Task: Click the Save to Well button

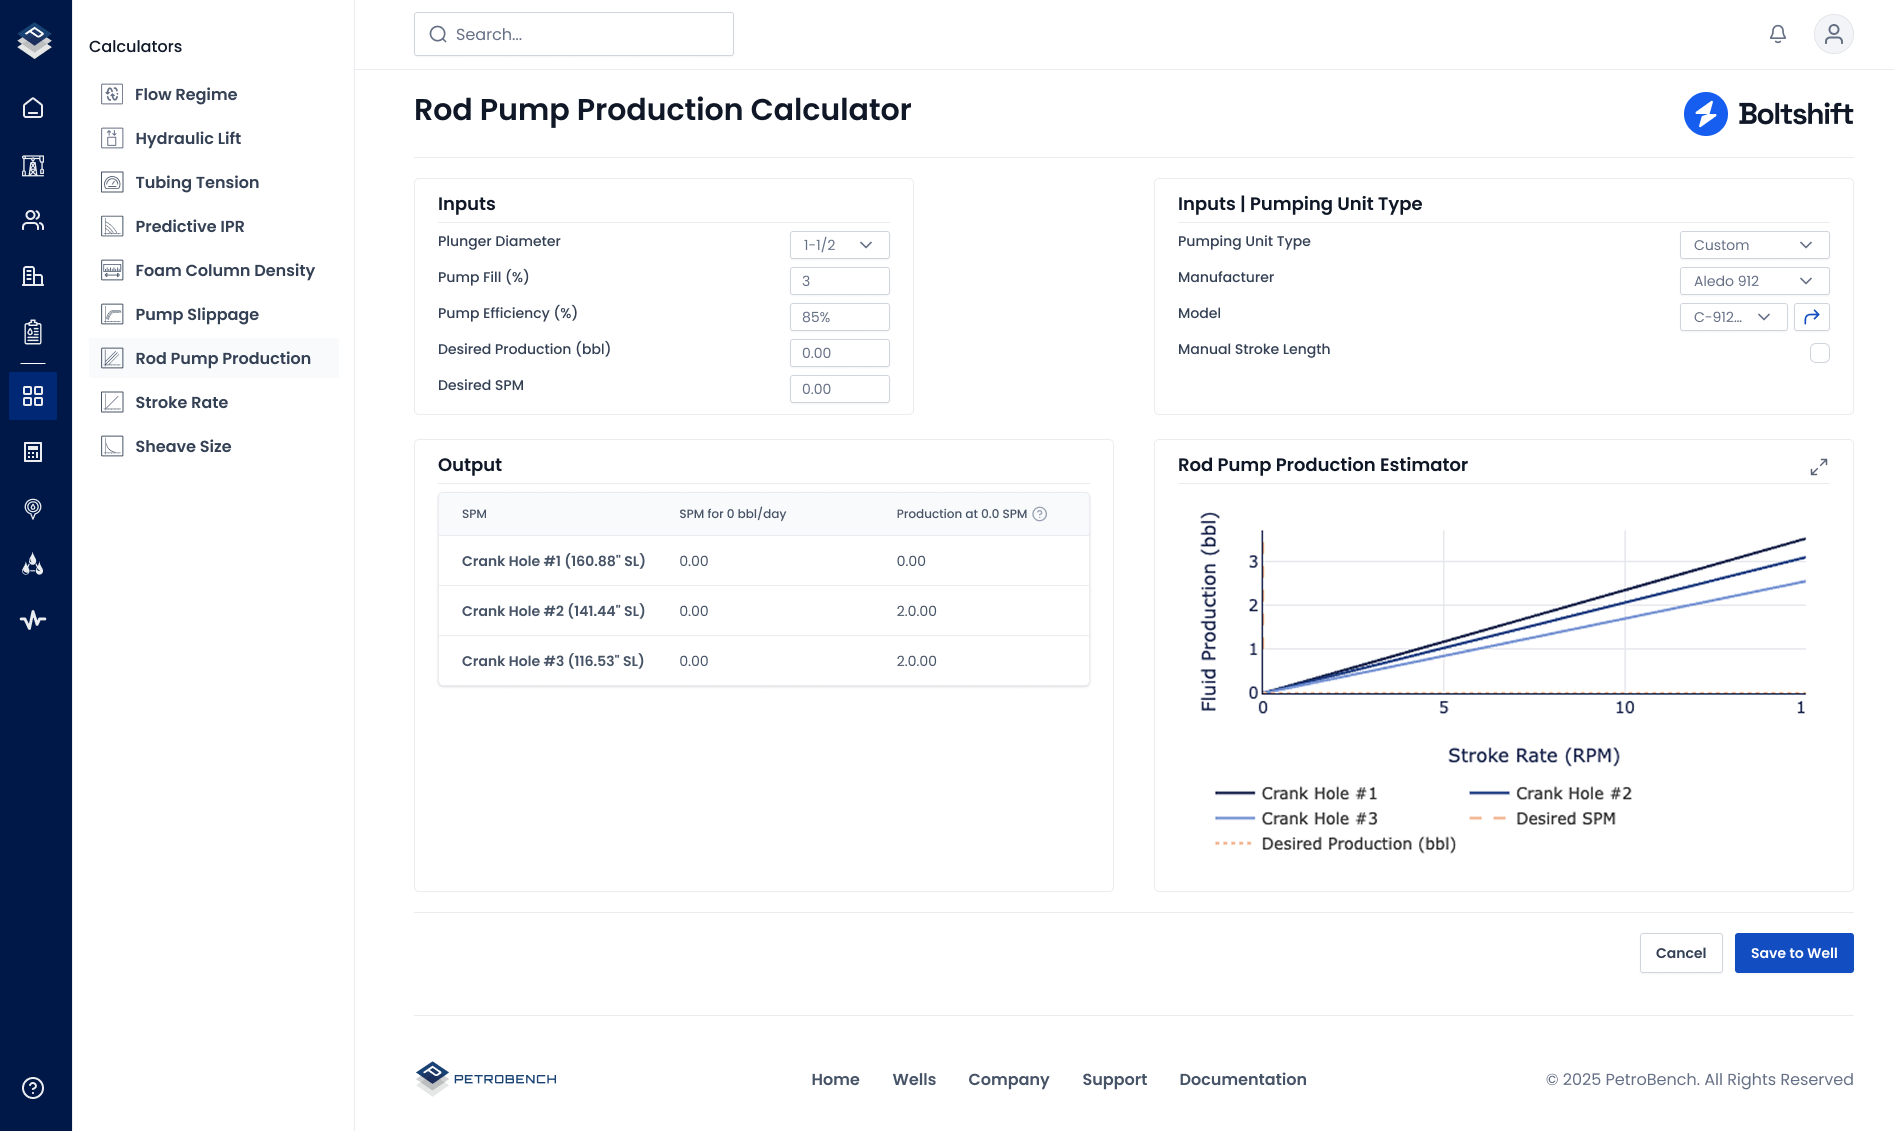Action: (x=1793, y=953)
